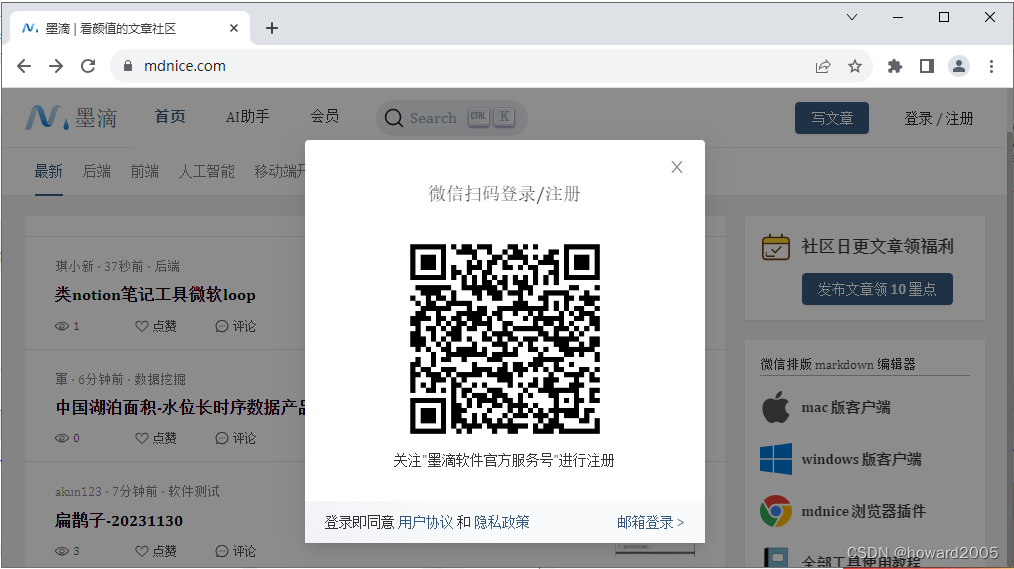Open the 隐私政策 link
Screen dimensions: 1014x569
pyautogui.click(x=501, y=522)
